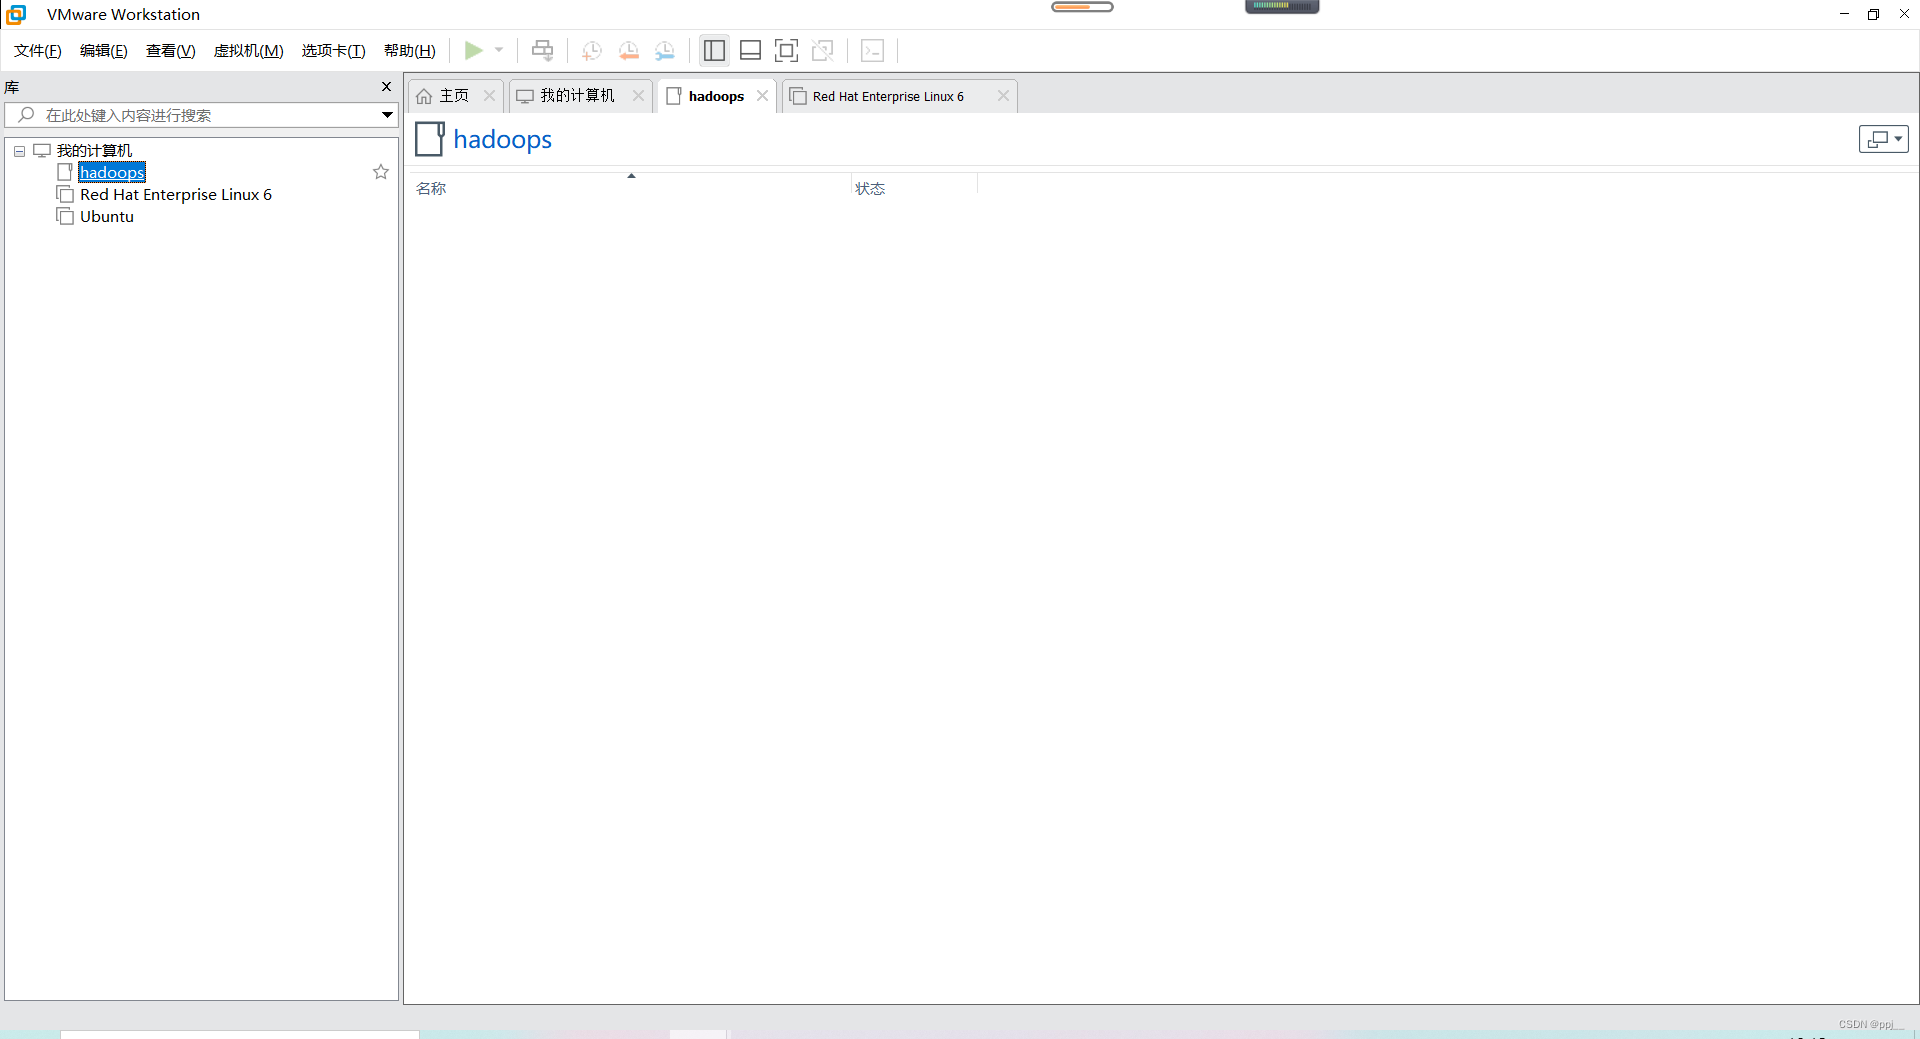
Task: Click the Take Snapshot toolbar icon
Action: 592,50
